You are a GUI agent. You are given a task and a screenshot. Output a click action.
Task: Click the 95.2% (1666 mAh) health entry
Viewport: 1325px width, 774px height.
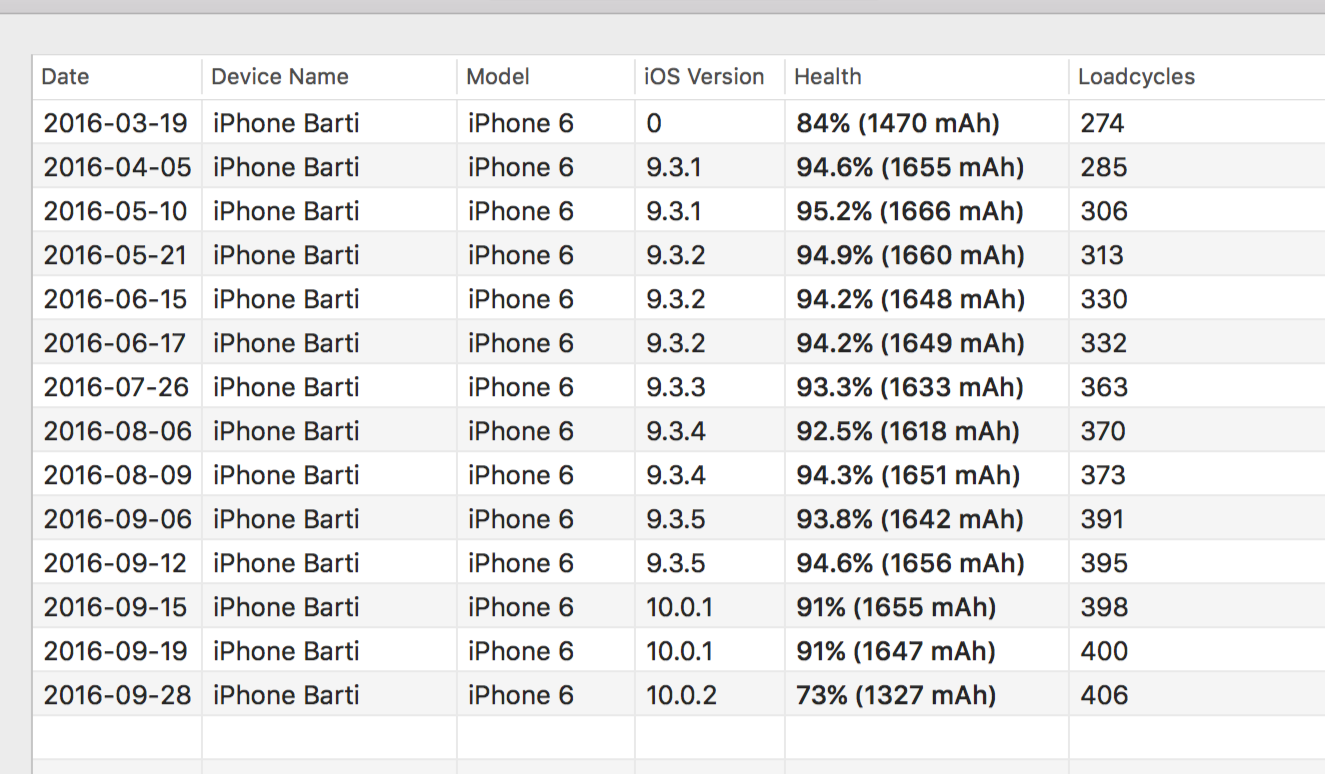point(910,211)
